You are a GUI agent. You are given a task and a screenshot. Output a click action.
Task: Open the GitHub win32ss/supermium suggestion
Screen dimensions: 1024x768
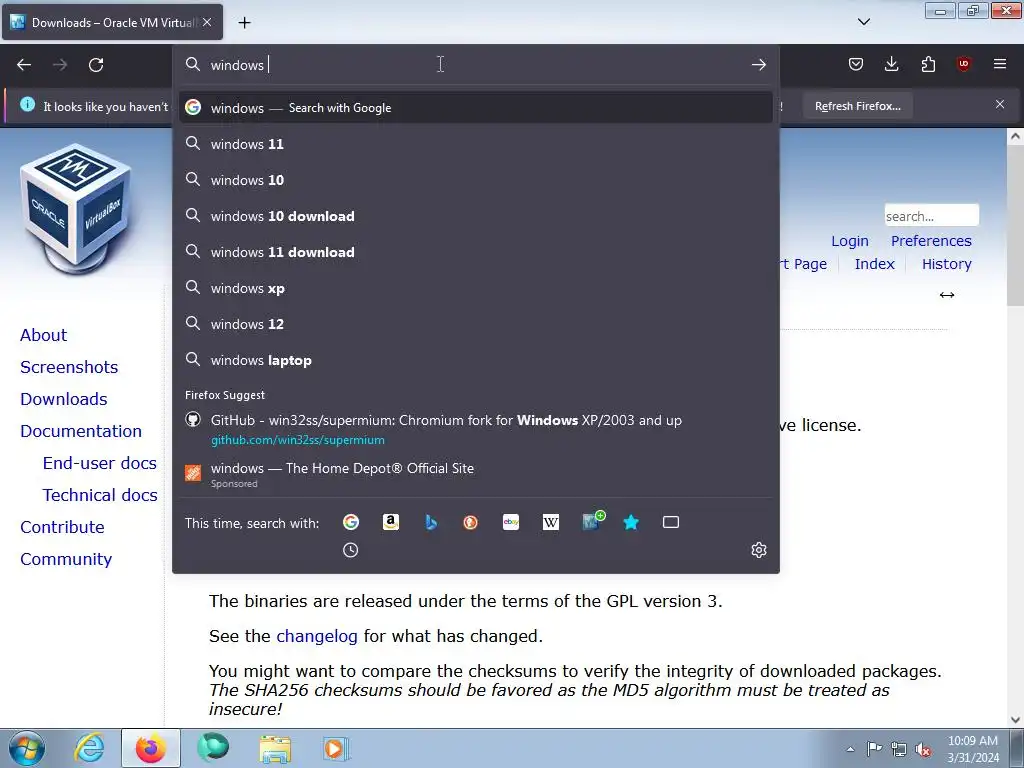[475, 429]
